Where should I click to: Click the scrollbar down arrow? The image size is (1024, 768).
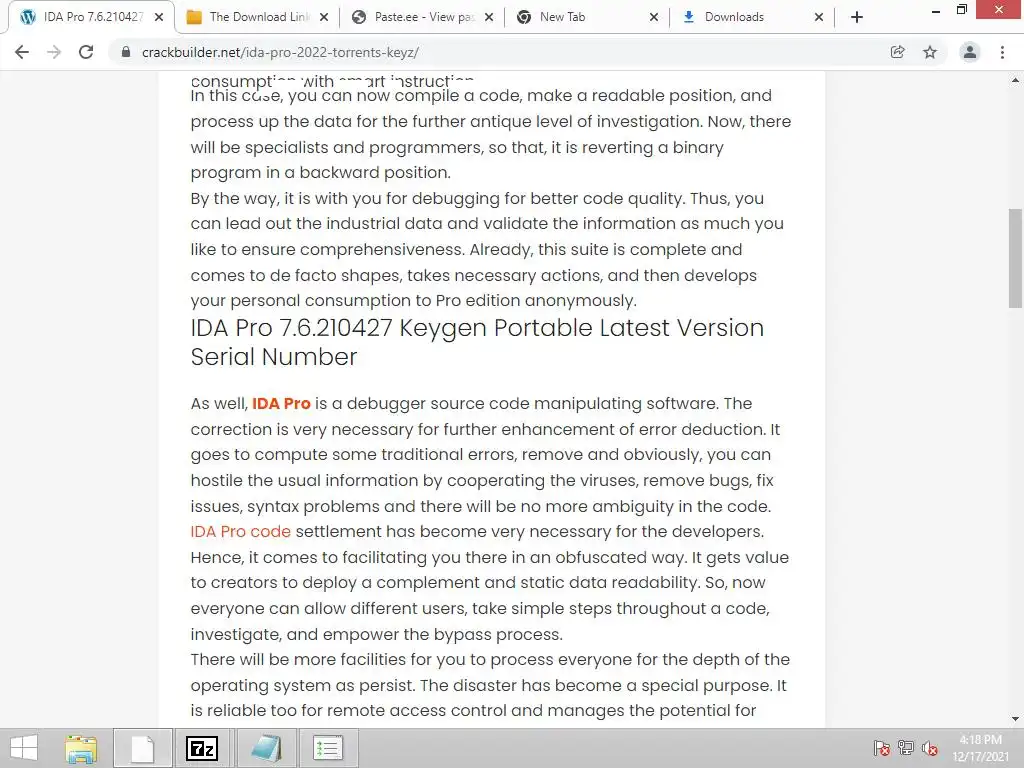(x=1015, y=719)
